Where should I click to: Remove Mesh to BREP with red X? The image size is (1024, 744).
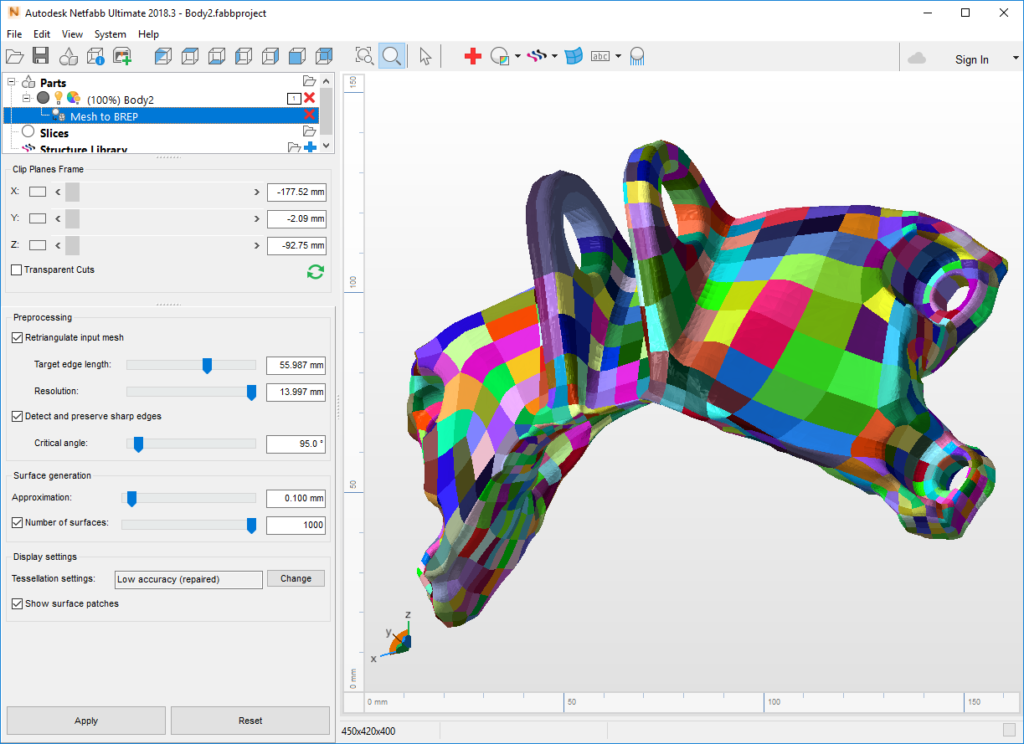(310, 116)
